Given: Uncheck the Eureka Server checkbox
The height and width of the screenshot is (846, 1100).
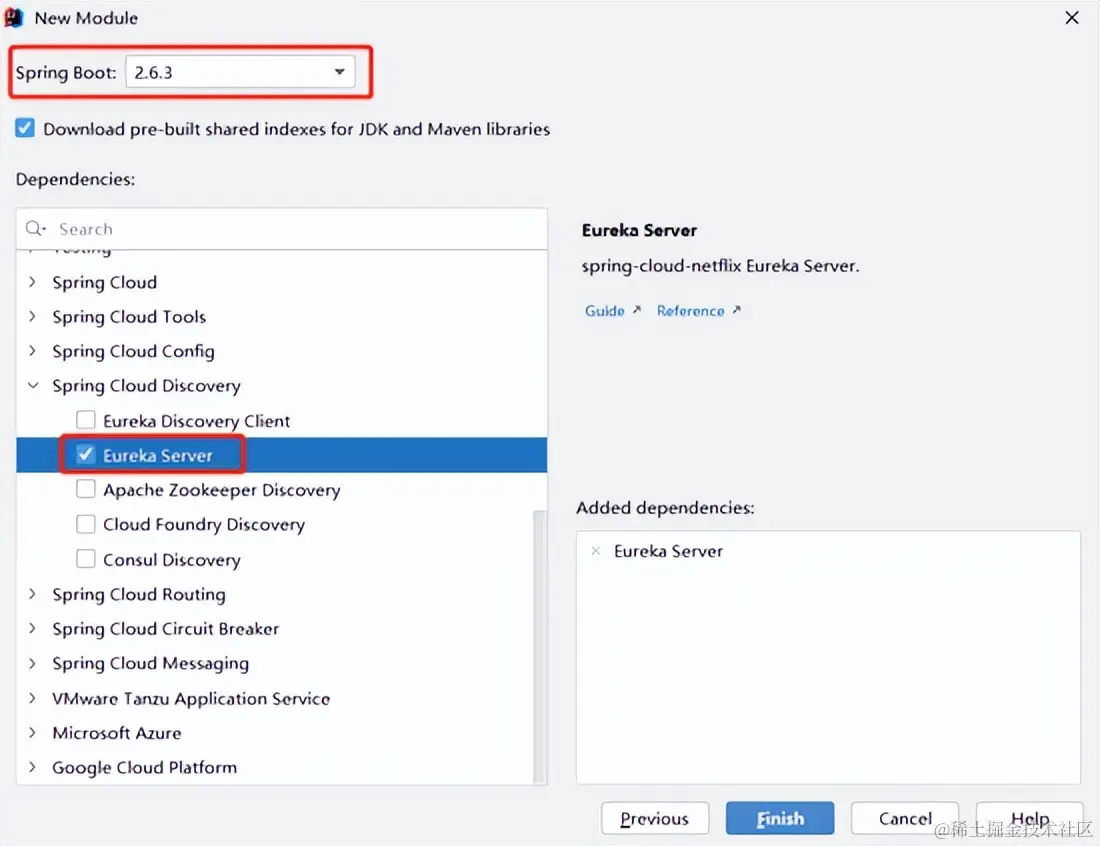Looking at the screenshot, I should pos(86,455).
